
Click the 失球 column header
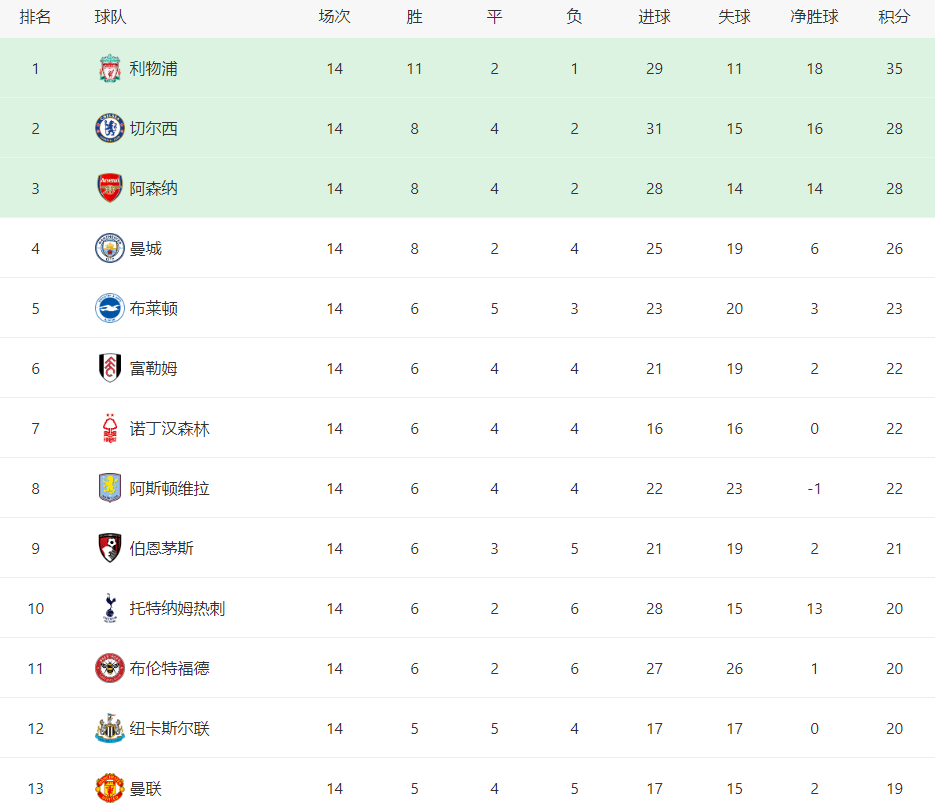point(734,18)
